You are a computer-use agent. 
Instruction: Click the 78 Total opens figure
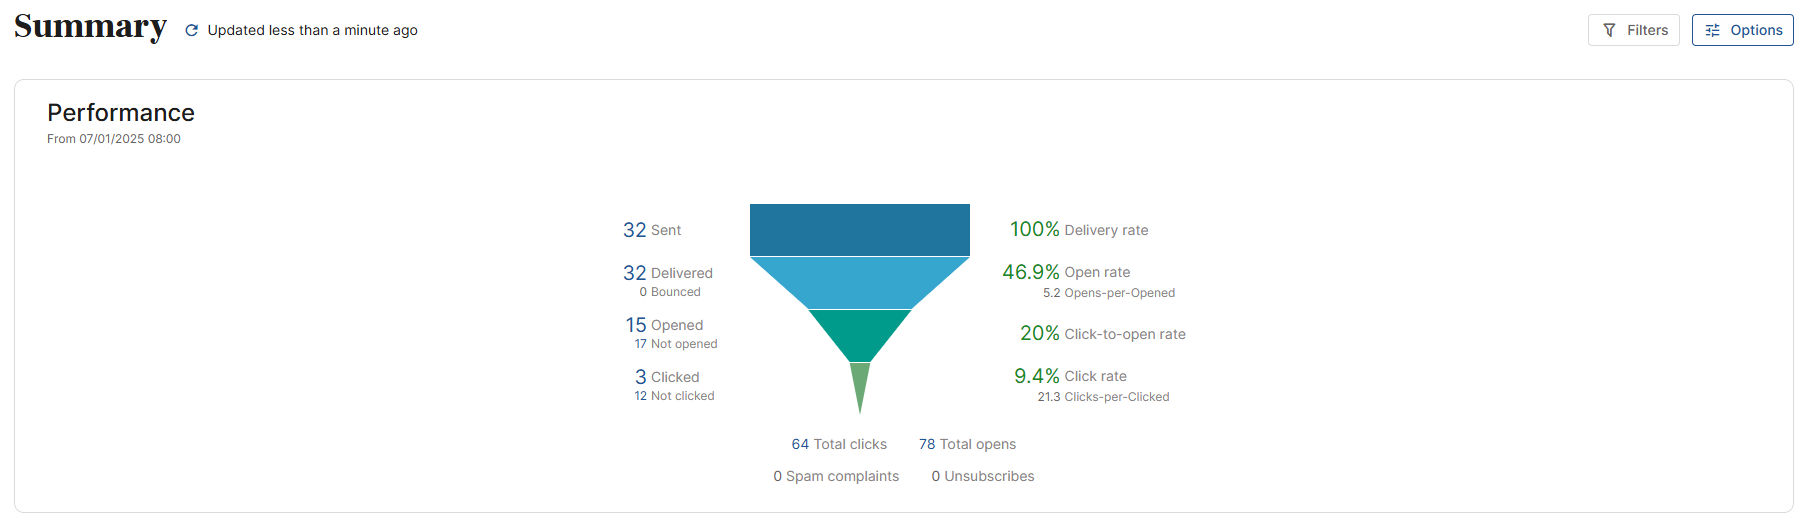[x=967, y=444]
